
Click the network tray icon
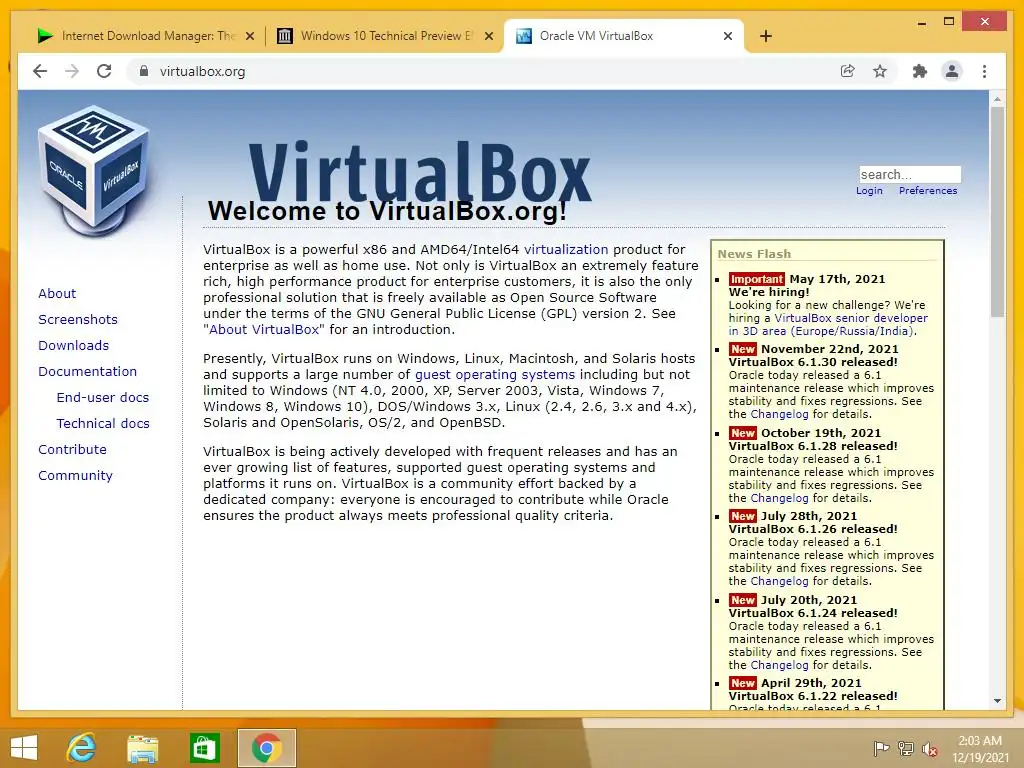click(x=906, y=748)
